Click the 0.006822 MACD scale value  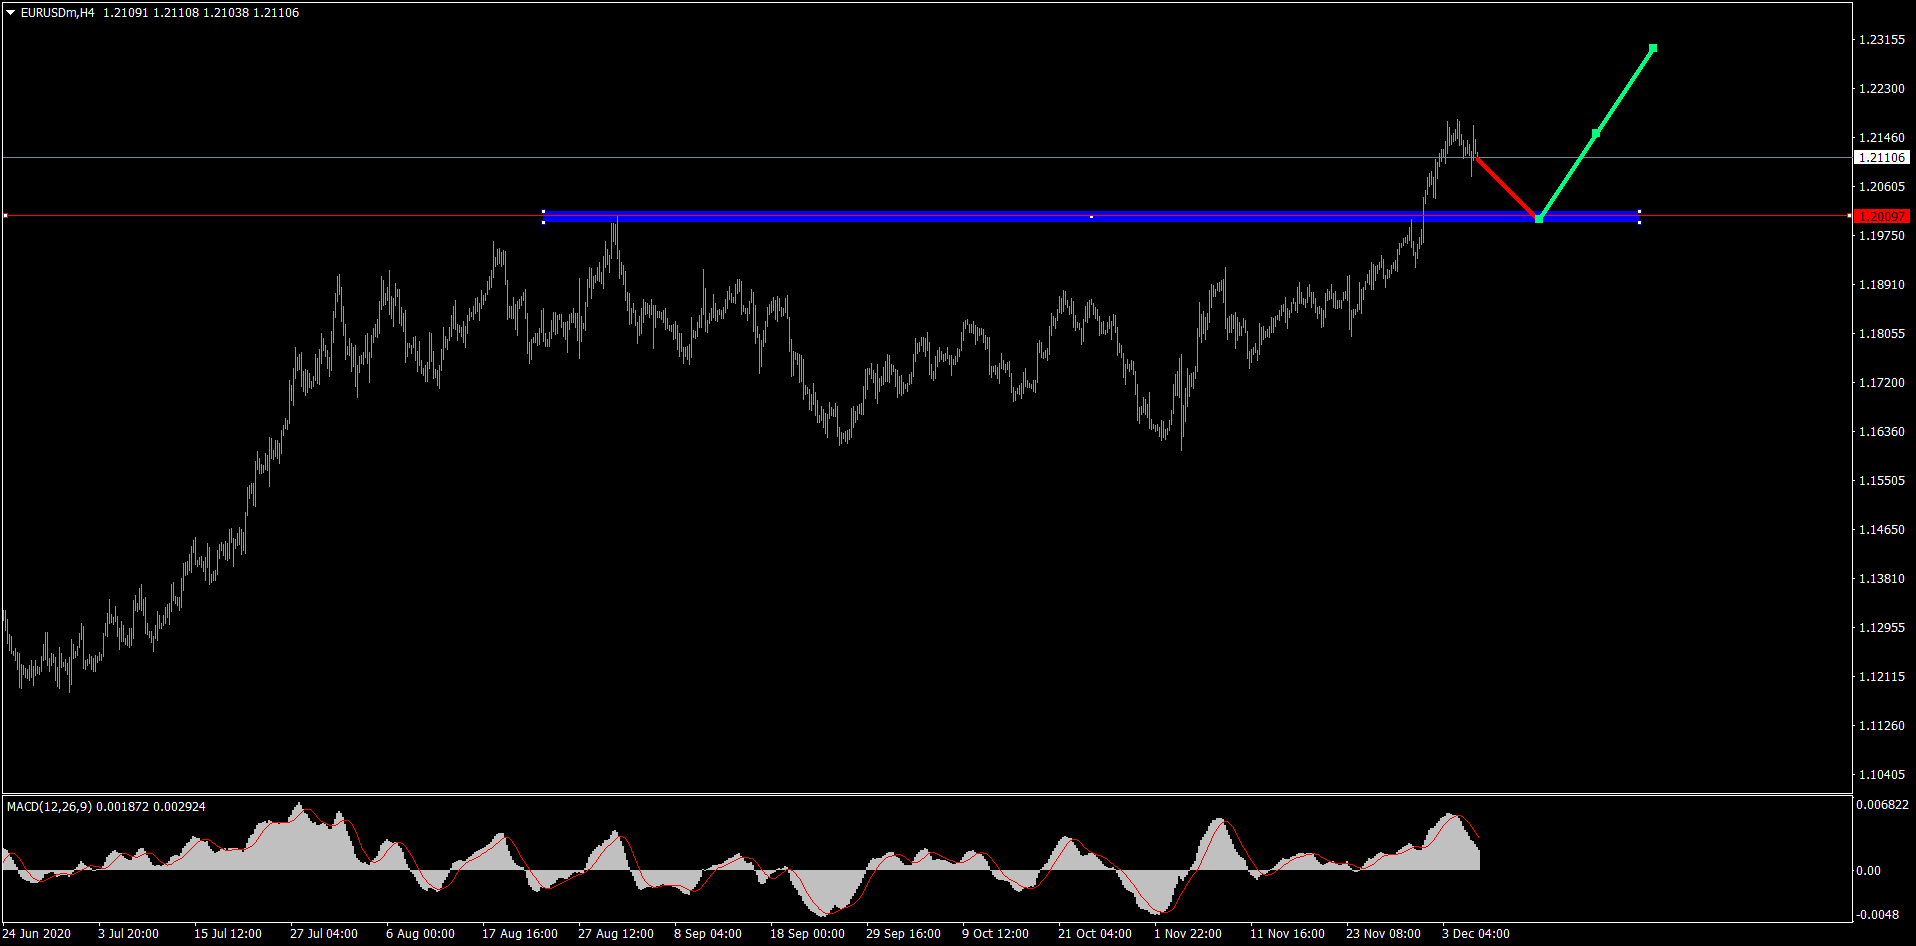(x=1882, y=805)
